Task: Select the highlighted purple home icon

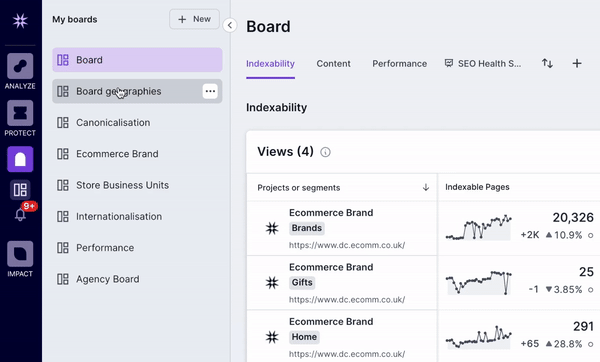Action: click(20, 159)
